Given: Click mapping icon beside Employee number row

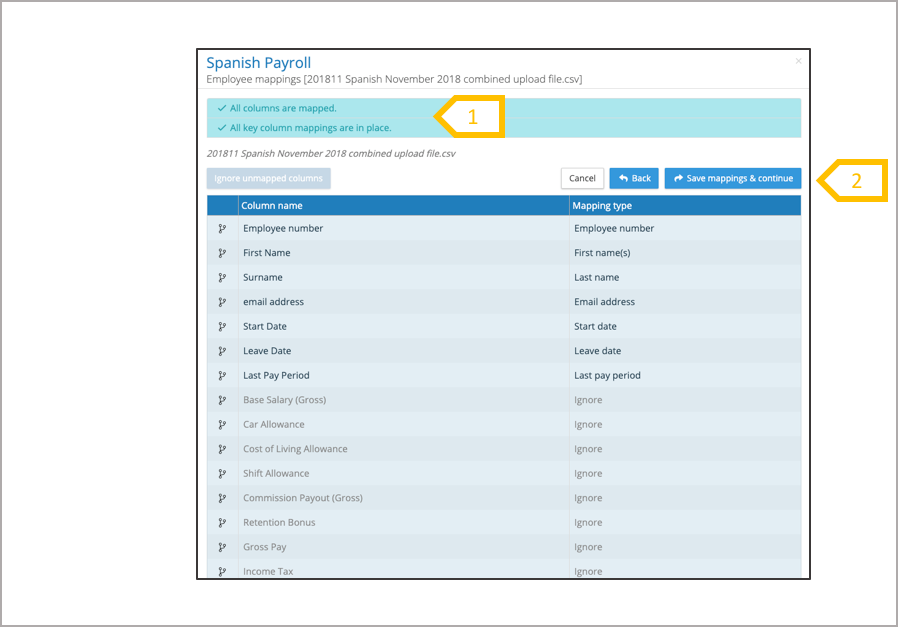Looking at the screenshot, I should point(222,228).
